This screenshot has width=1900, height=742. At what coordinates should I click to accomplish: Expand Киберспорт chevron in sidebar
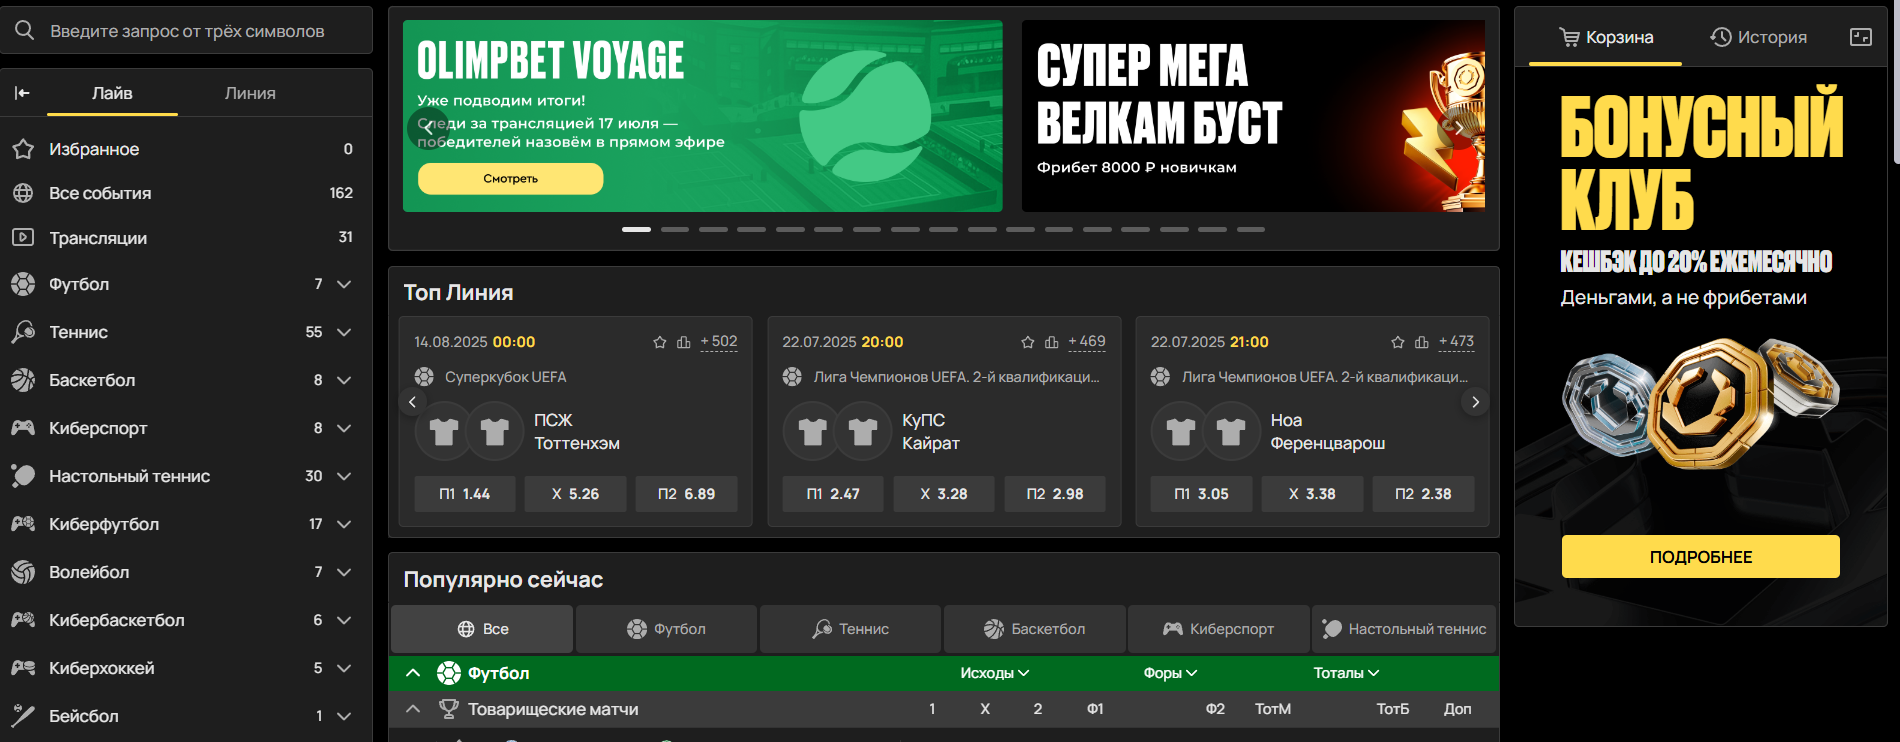click(344, 428)
